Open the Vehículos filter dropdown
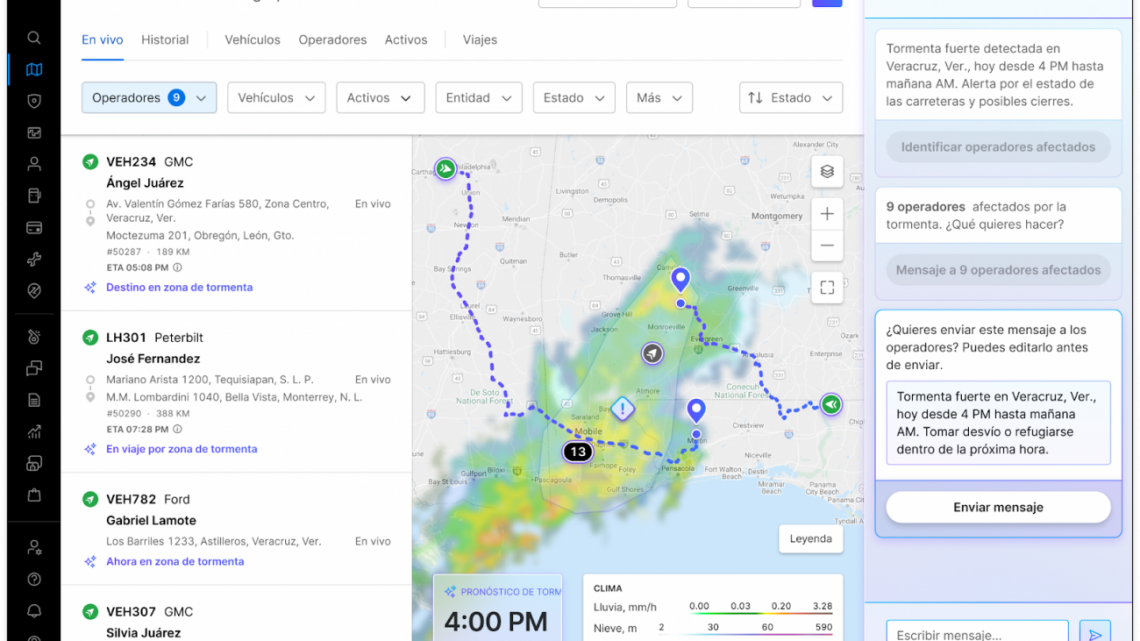 276,98
